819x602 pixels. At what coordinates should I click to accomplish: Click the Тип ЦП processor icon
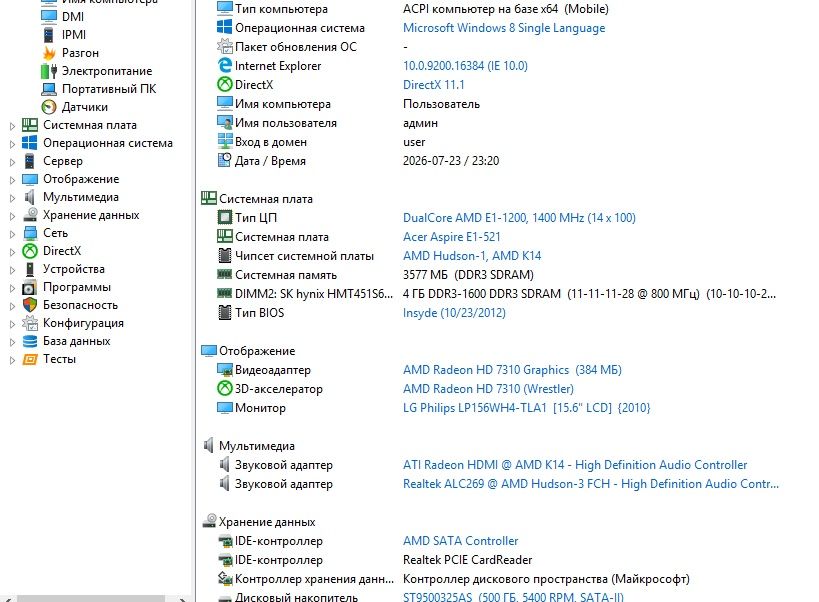tap(225, 217)
